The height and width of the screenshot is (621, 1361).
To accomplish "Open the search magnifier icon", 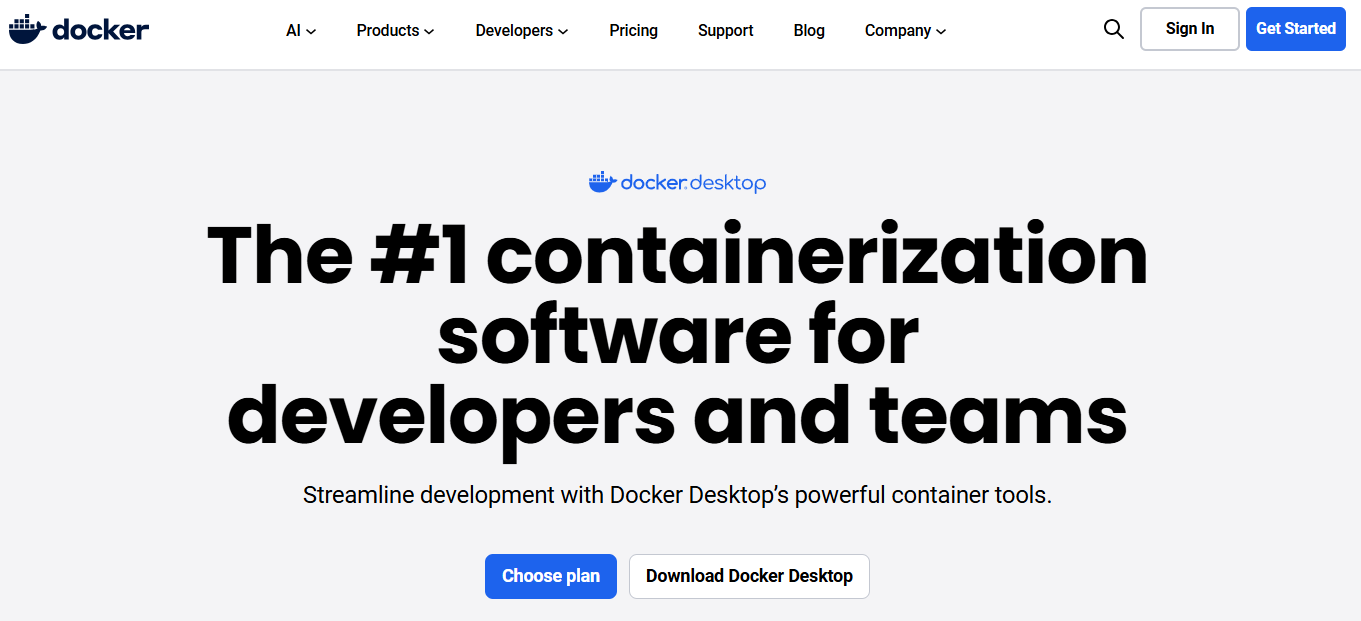I will coord(1114,29).
